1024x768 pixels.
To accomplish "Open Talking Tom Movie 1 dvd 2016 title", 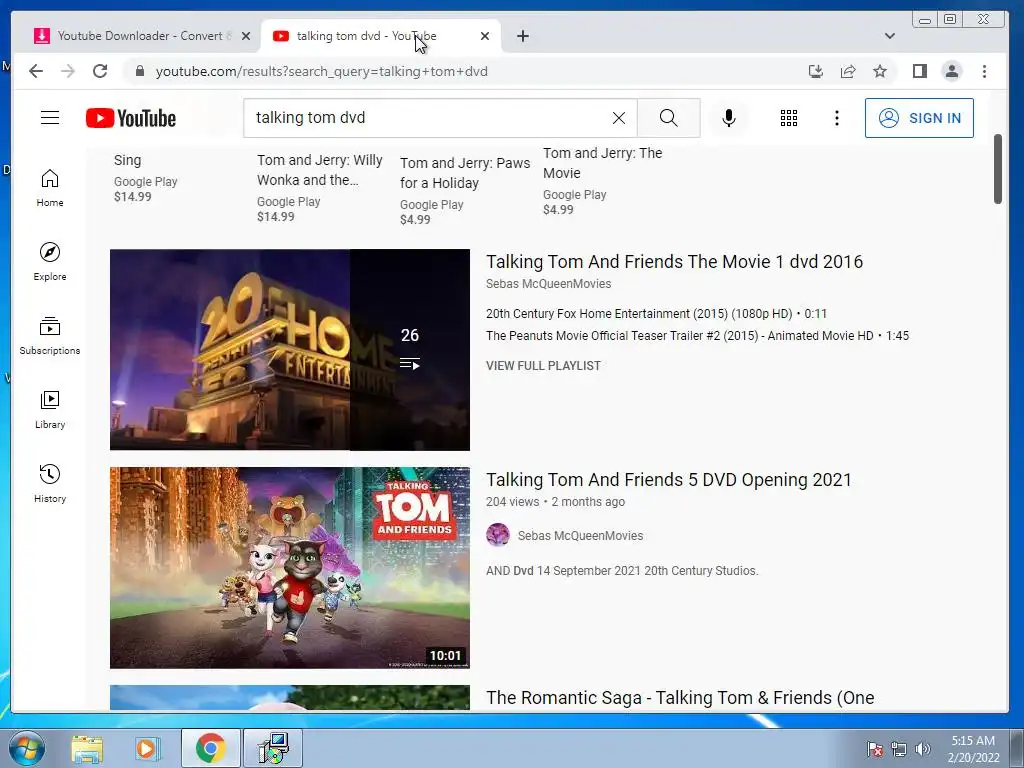I will [674, 262].
